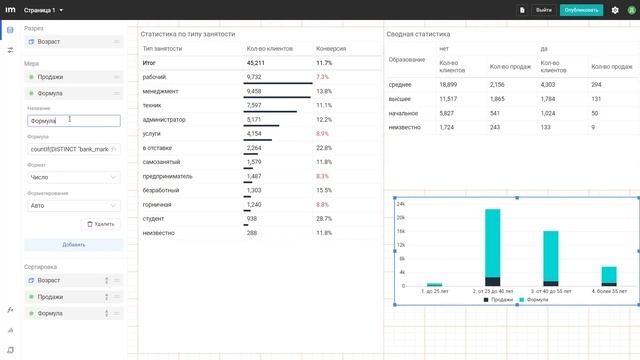Toggle sort direction for Возраст
The height and width of the screenshot is (360, 640).
[107, 280]
